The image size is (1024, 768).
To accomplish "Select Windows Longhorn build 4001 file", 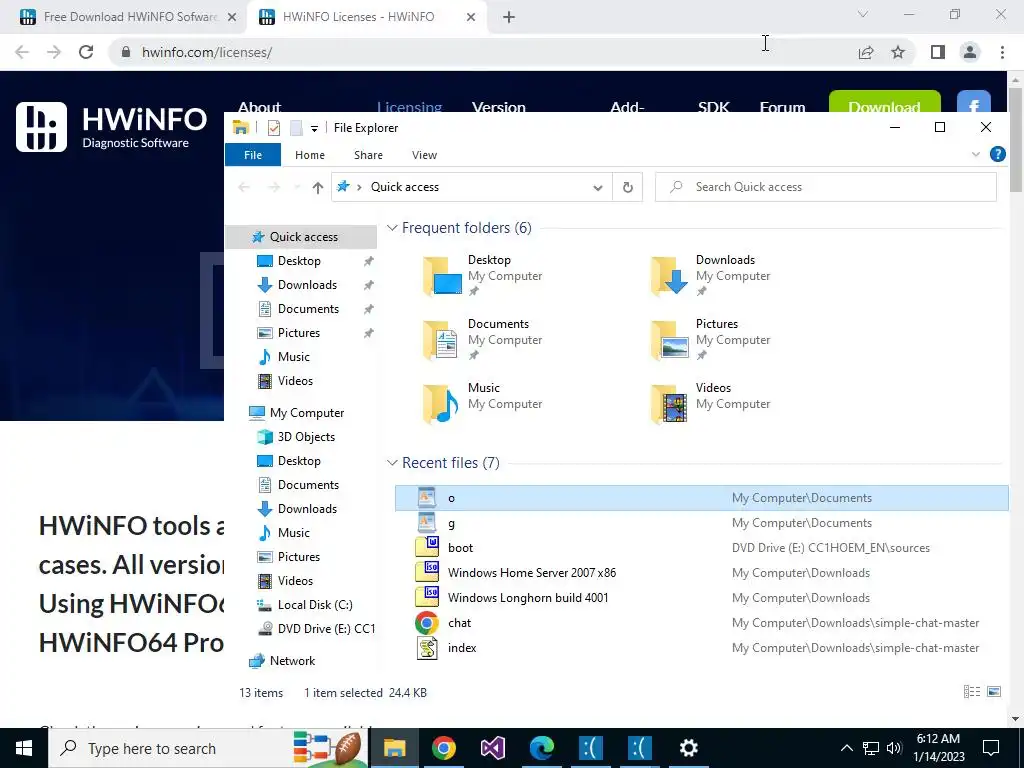I will coord(701,598).
